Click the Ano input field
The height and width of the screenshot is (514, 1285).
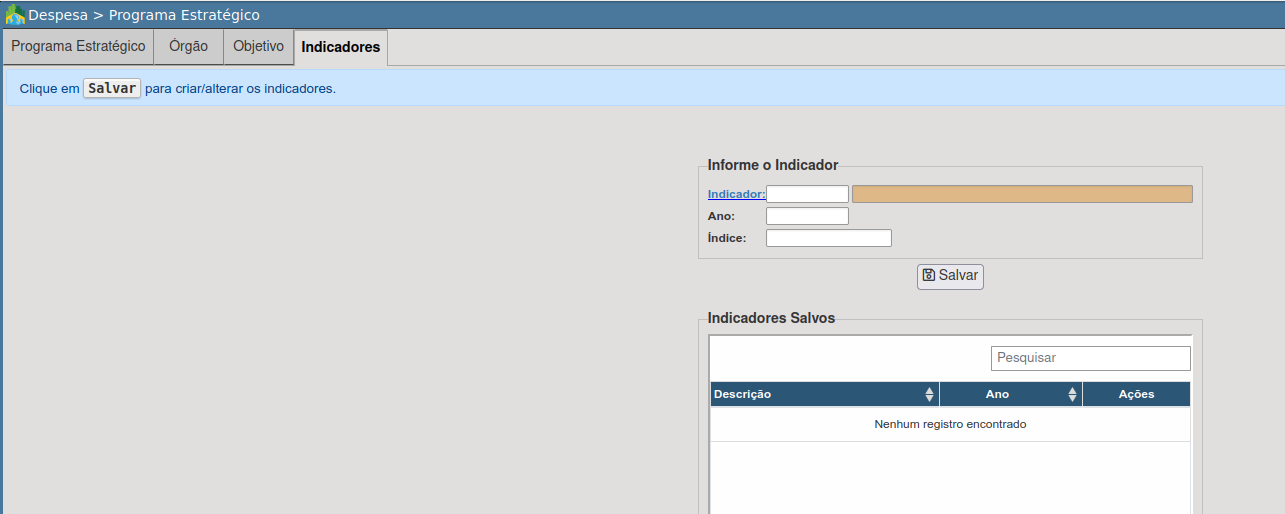[x=807, y=216]
